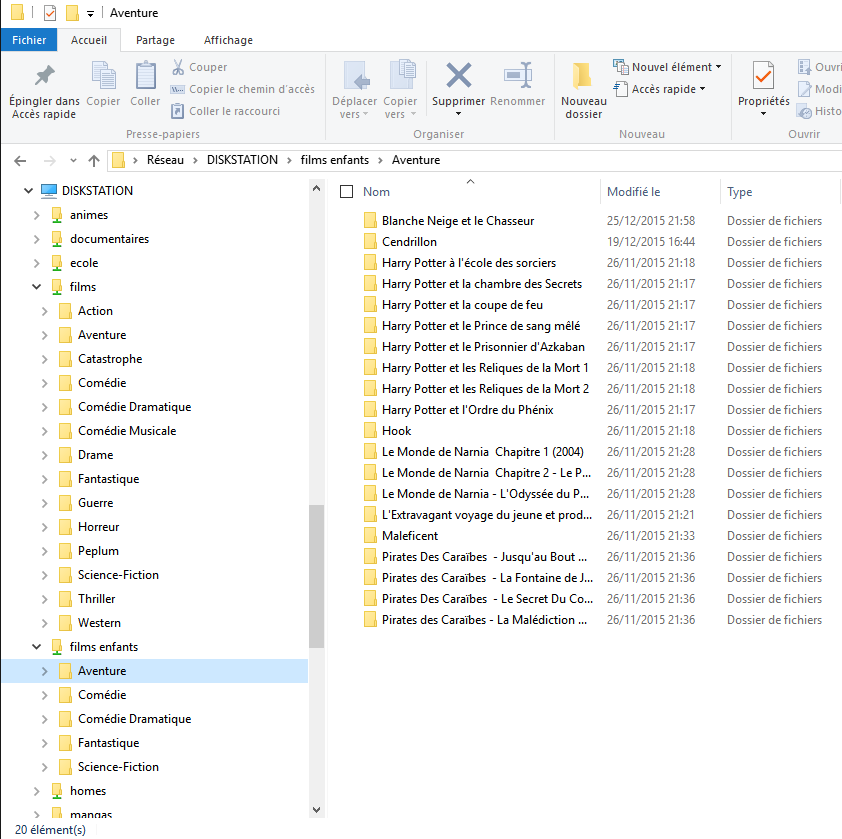Click the Coller clipboard icon
842x839 pixels.
pyautogui.click(x=145, y=75)
